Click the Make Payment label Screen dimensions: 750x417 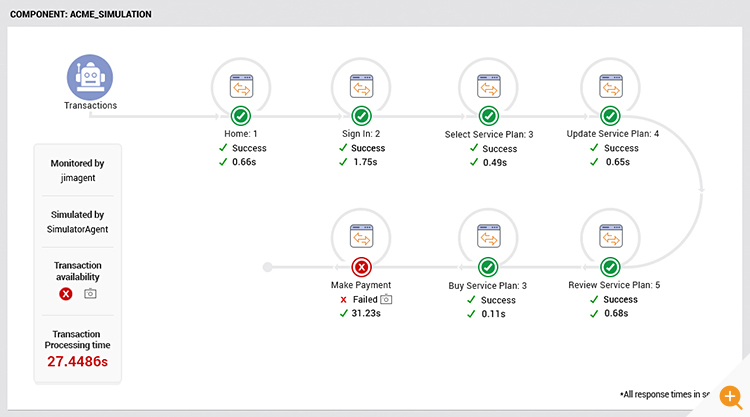(x=361, y=285)
